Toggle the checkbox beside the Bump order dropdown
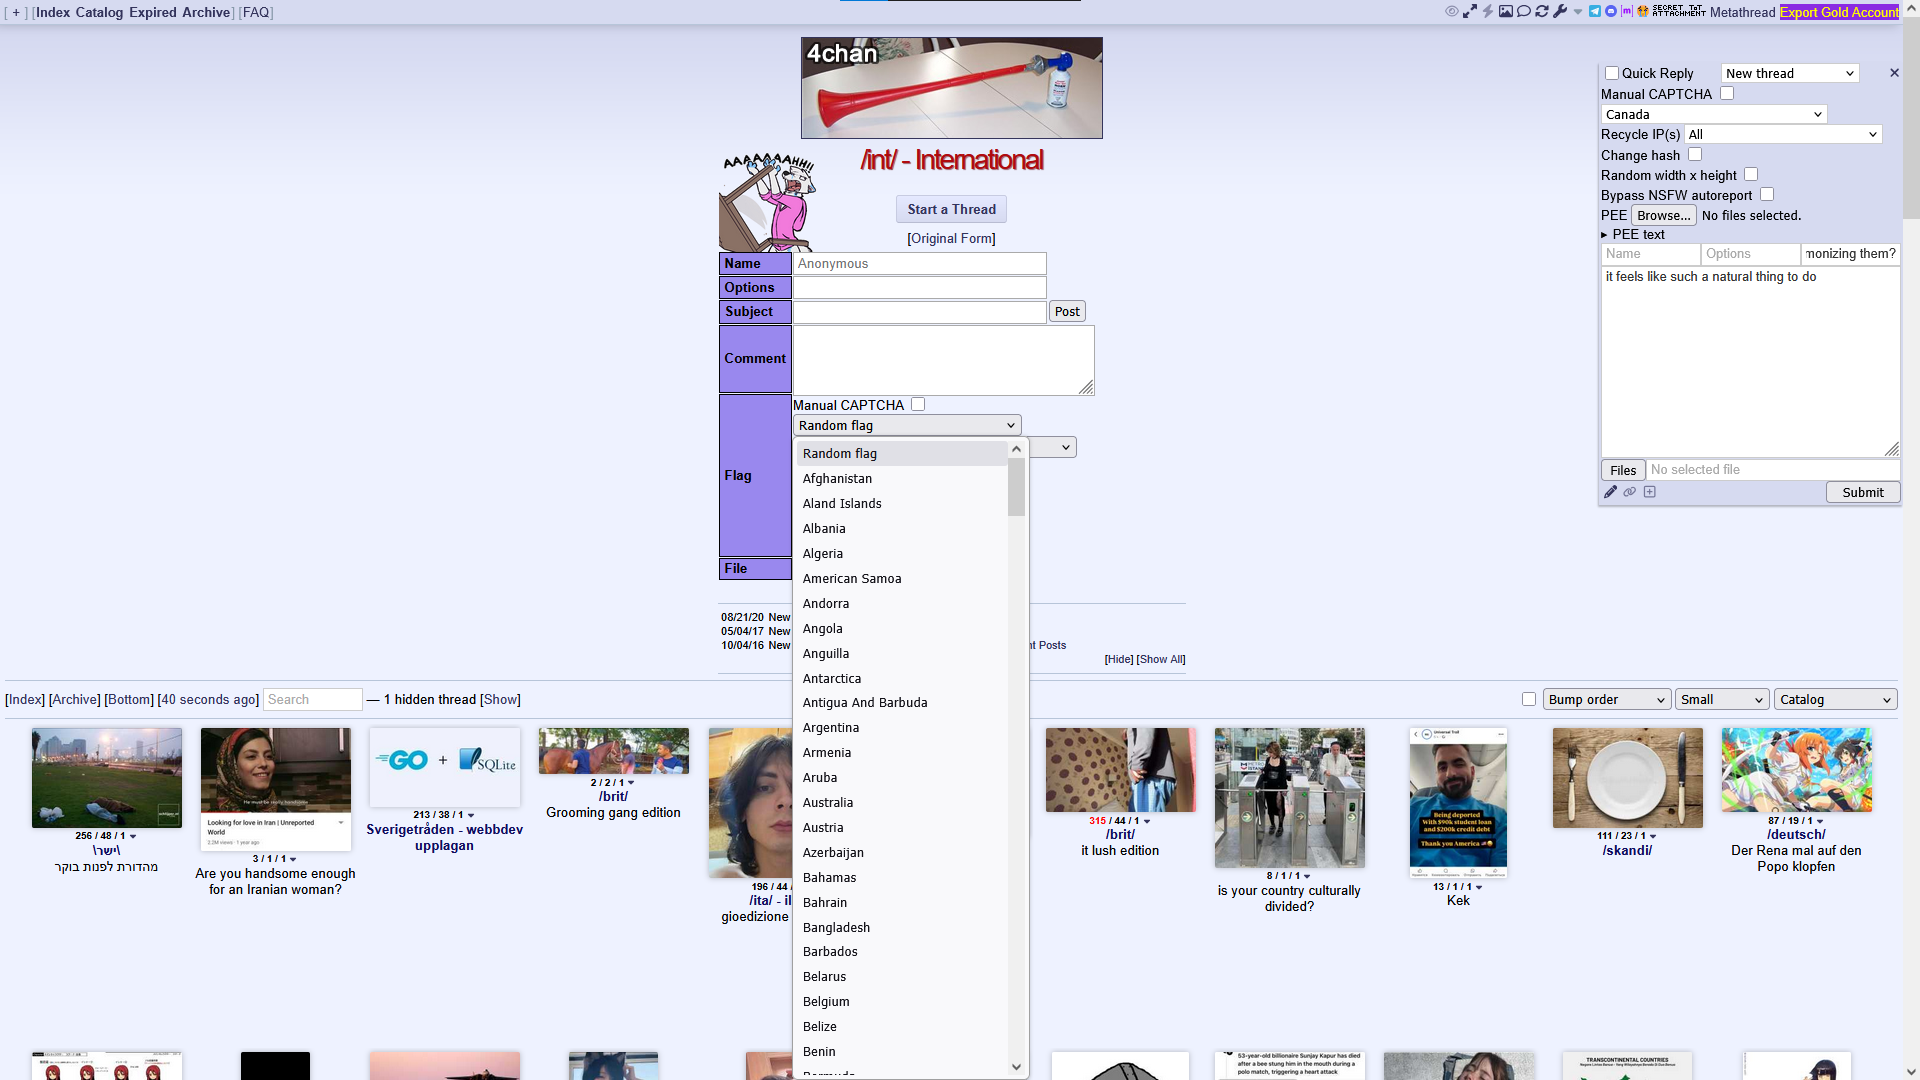Viewport: 1920px width, 1080px height. point(1529,699)
